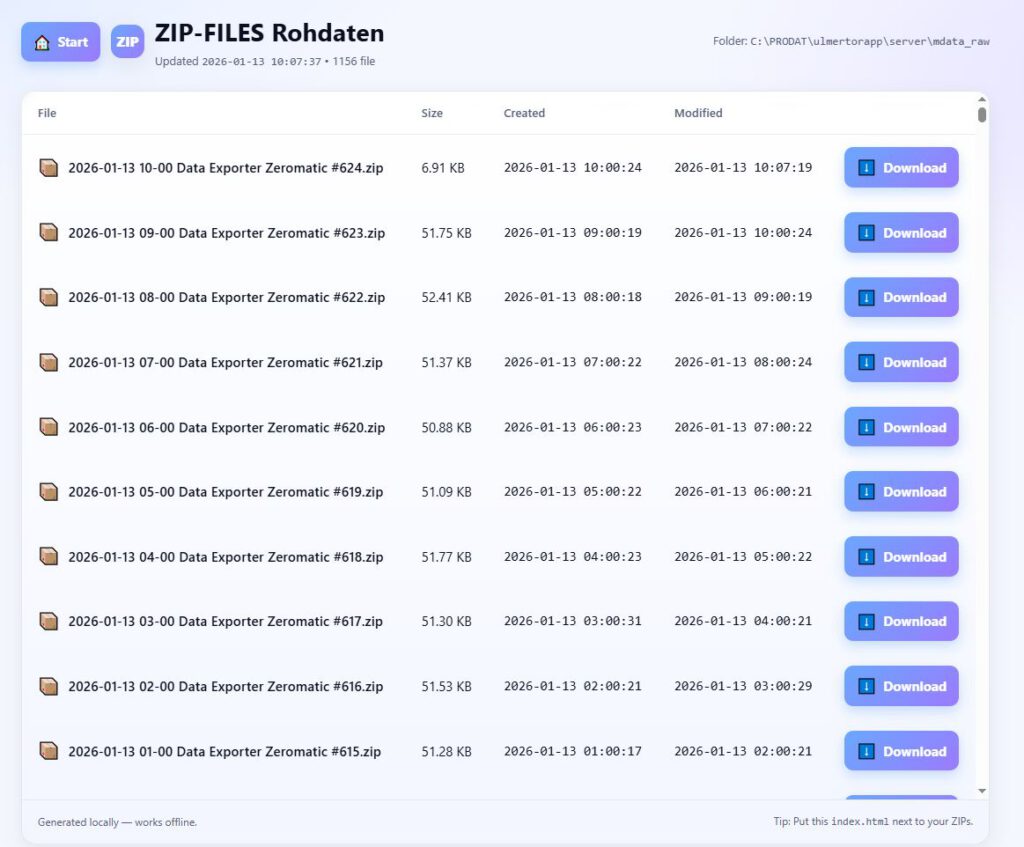The width and height of the screenshot is (1024, 847).
Task: Download the 08-00 Zeromatic #622.zip file
Action: [901, 297]
